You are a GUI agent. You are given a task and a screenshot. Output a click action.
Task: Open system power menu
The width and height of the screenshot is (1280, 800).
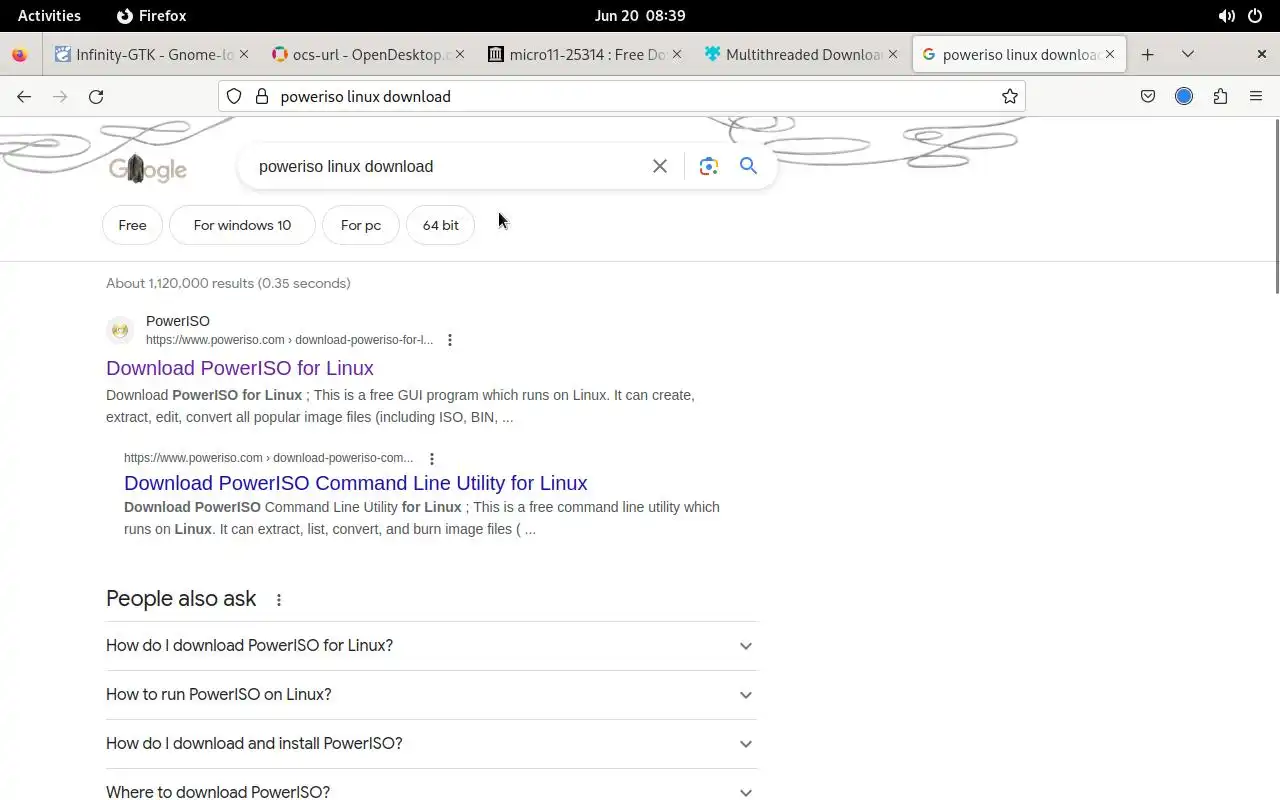[1256, 16]
